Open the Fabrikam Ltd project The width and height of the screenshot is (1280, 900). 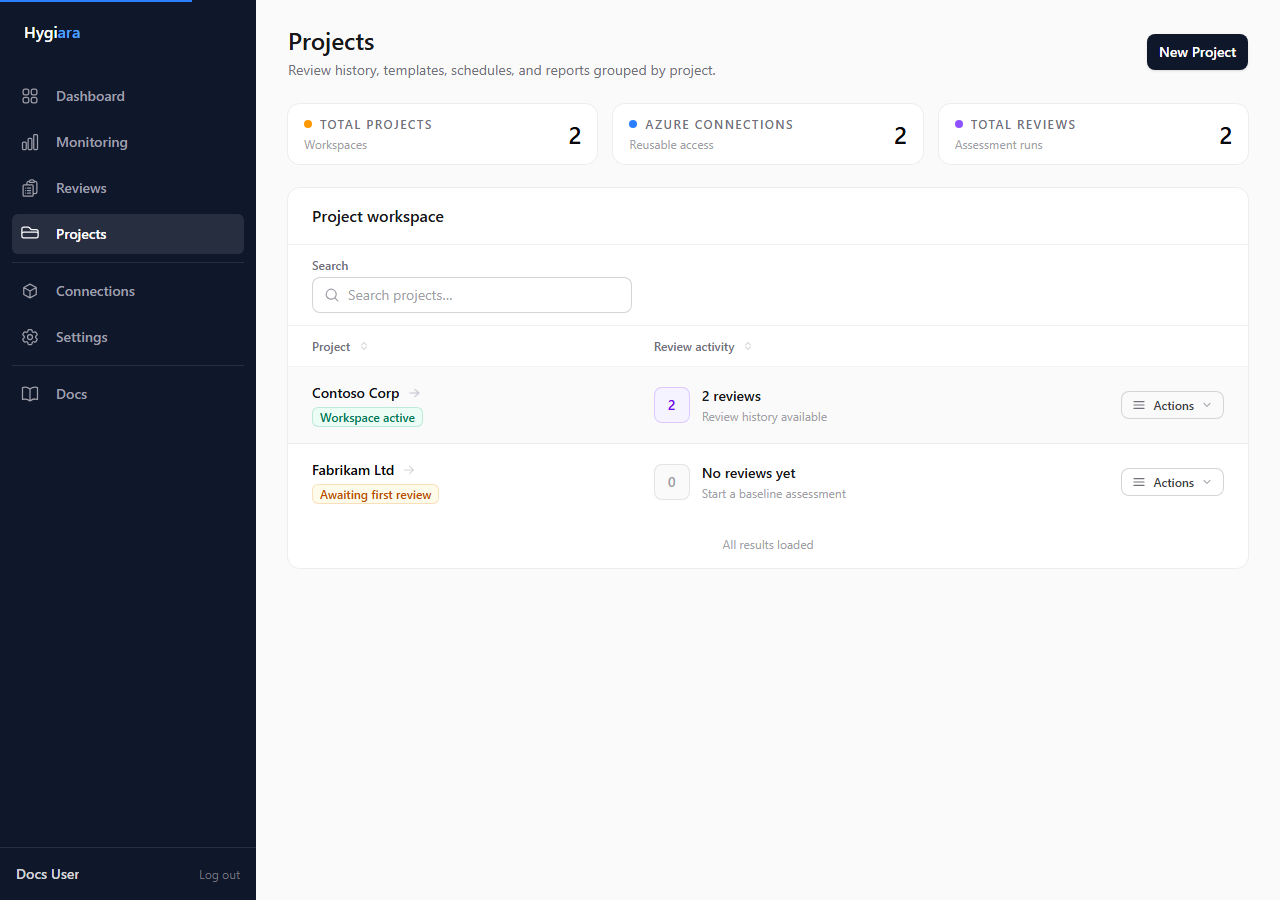tap(353, 470)
